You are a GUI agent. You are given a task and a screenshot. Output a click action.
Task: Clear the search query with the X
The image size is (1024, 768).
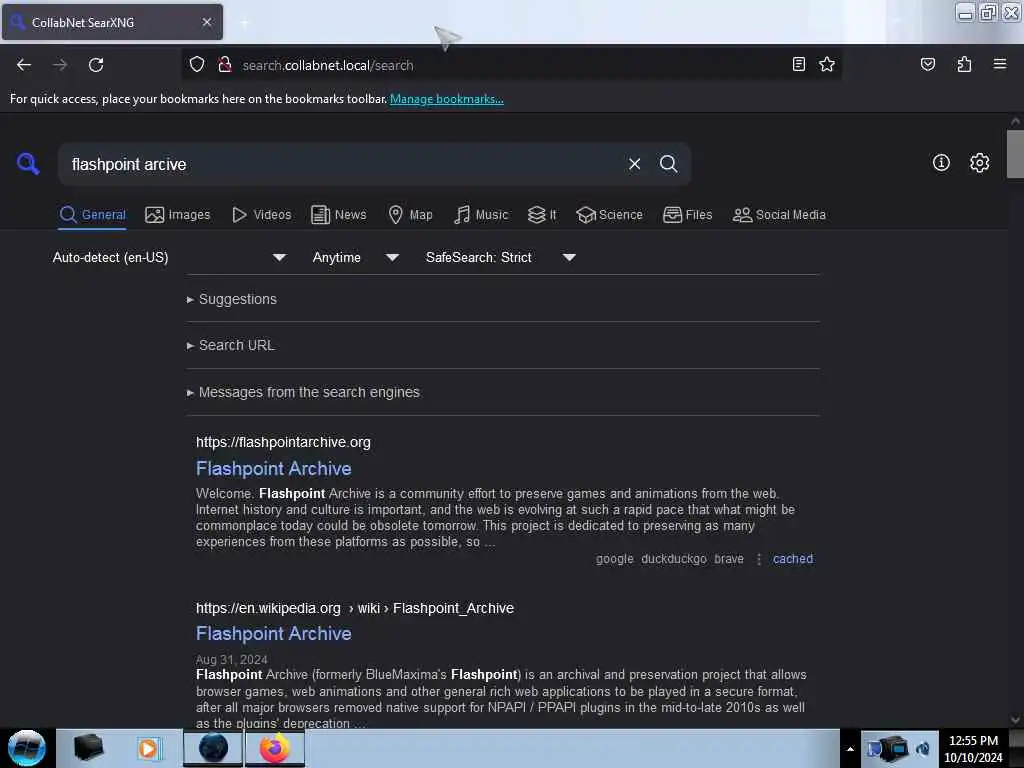pyautogui.click(x=634, y=164)
